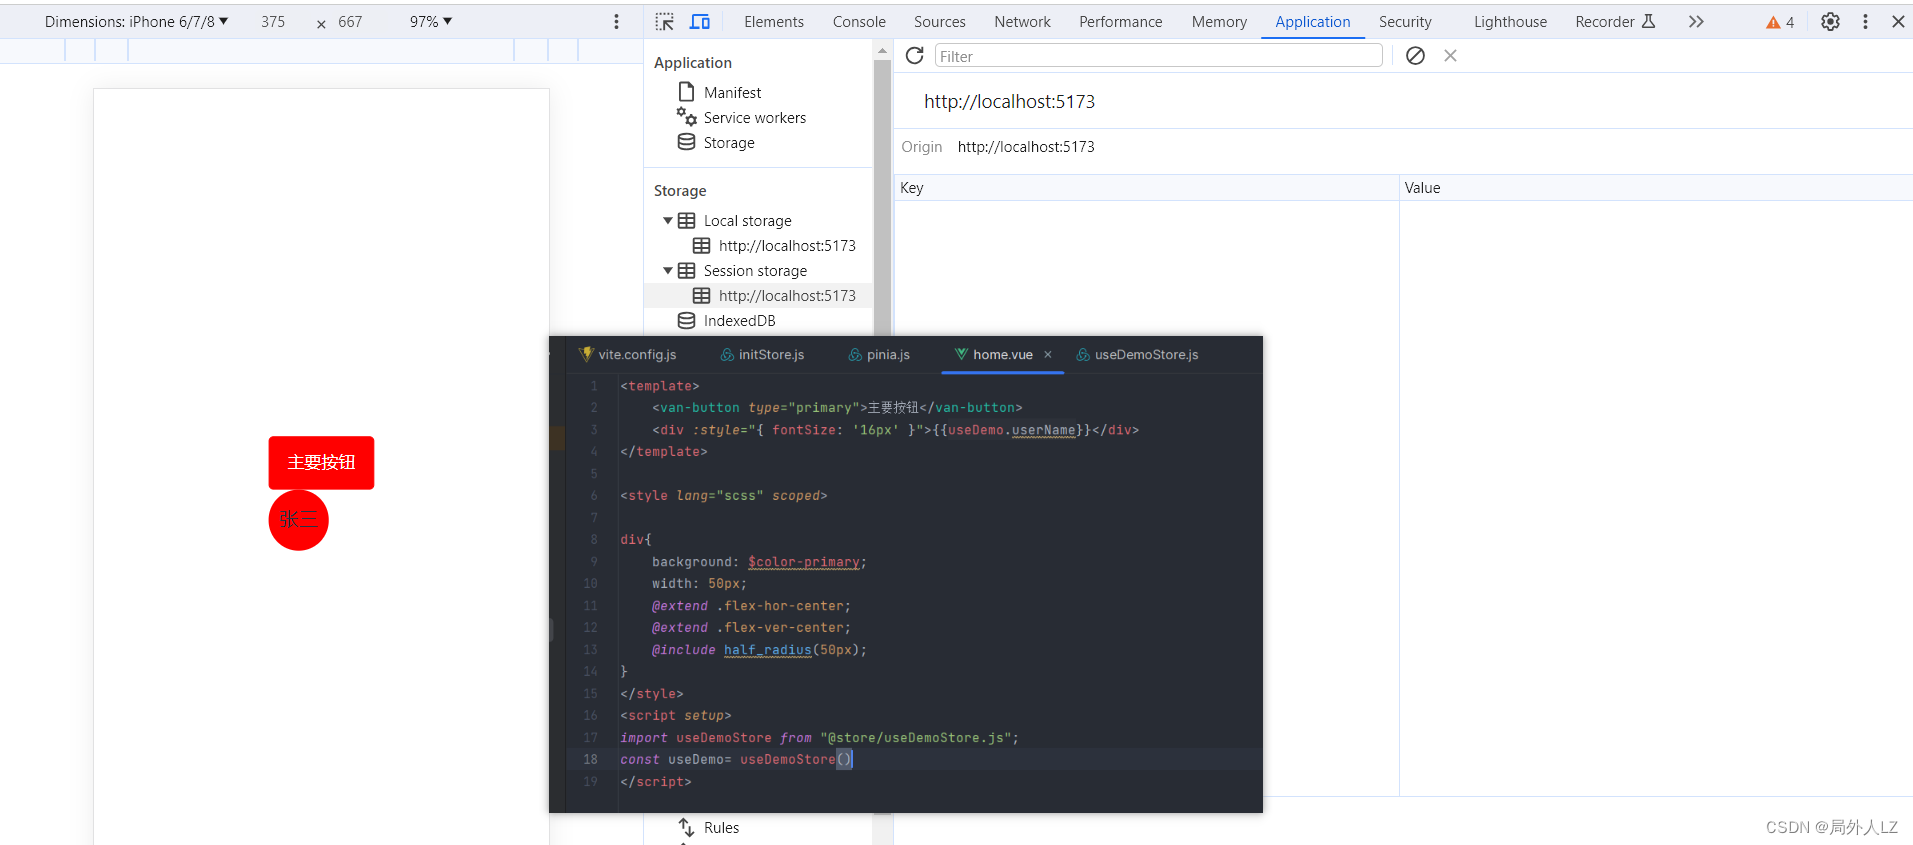Image resolution: width=1913 pixels, height=845 pixels.
Task: Open the 97% zoom dropdown
Action: [430, 22]
